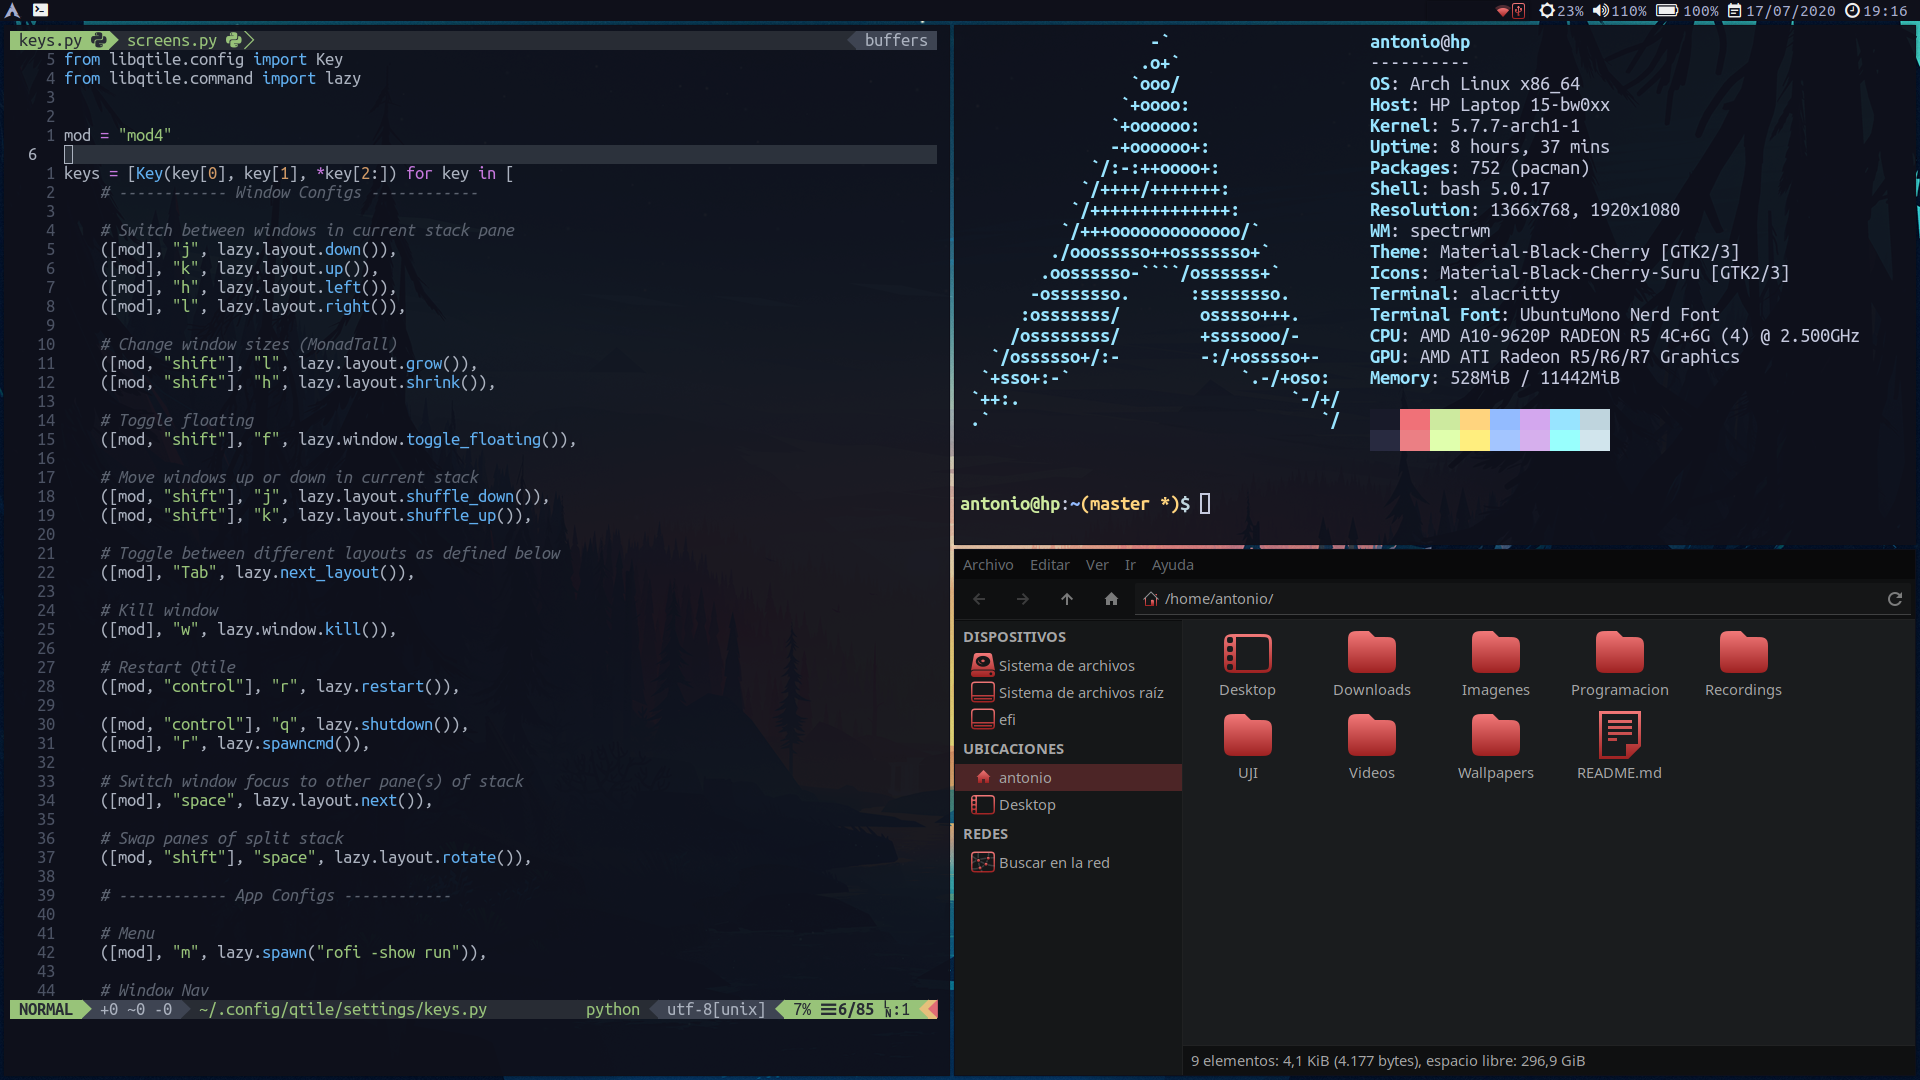This screenshot has width=1920, height=1080.
Task: Open the Editar menu
Action: point(1049,565)
